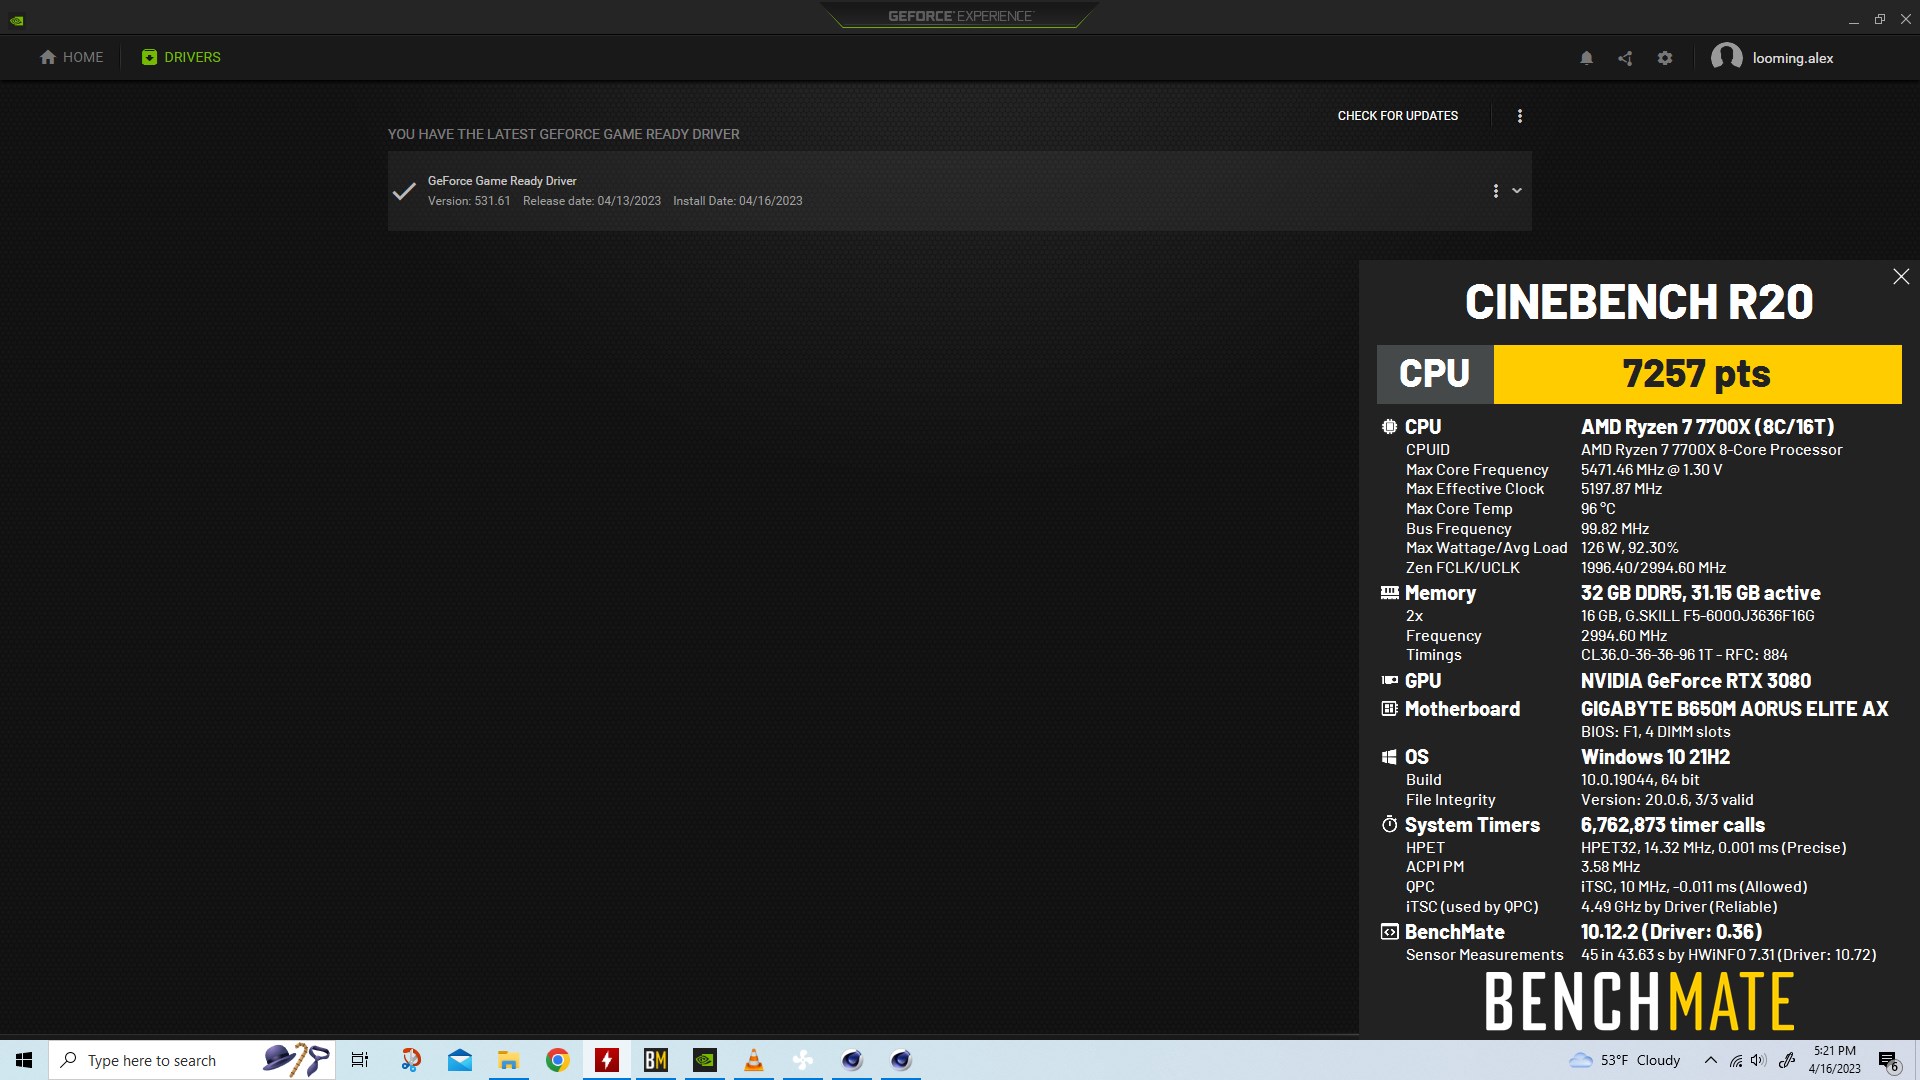Screen dimensions: 1920x1080
Task: Click the 32 GB DDR5 memory heading
Action: click(x=1701, y=593)
